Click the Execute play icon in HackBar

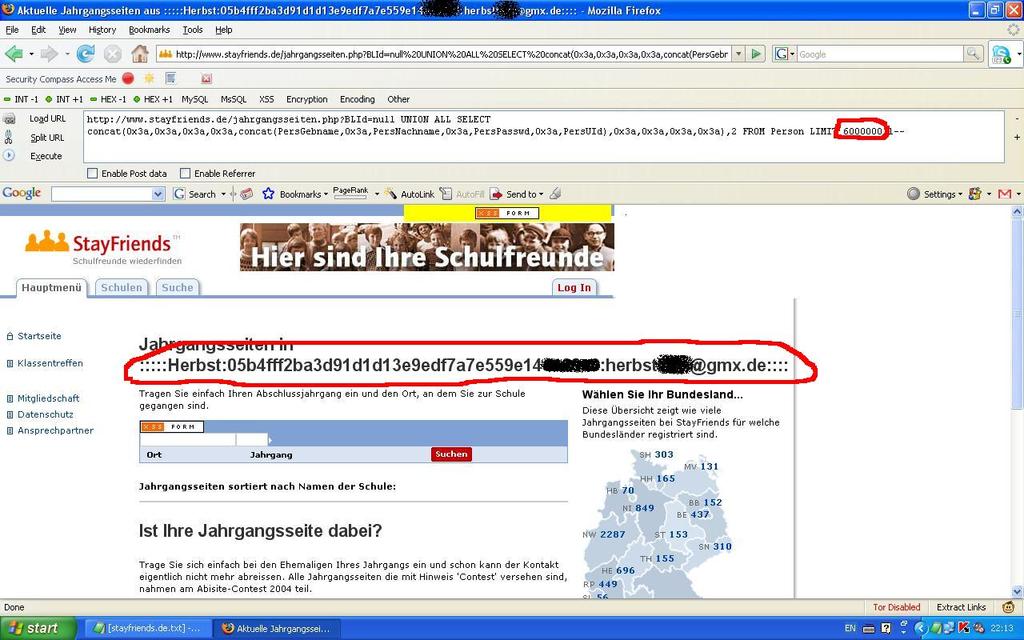pyautogui.click(x=8, y=155)
